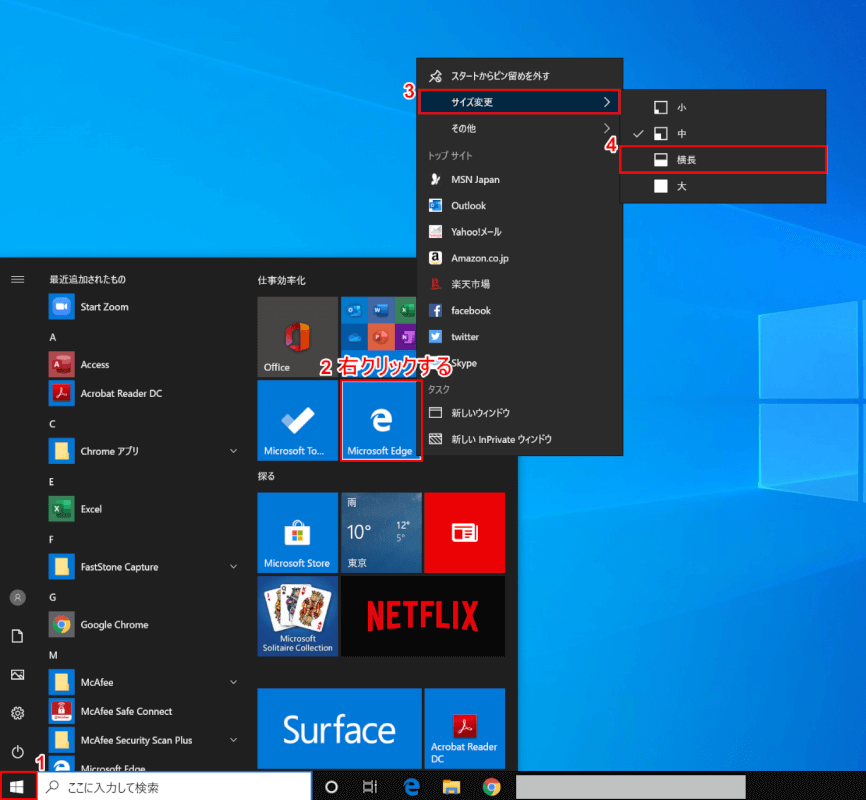Select スタートからピン留めを外す
This screenshot has height=800, width=866.
(x=519, y=76)
